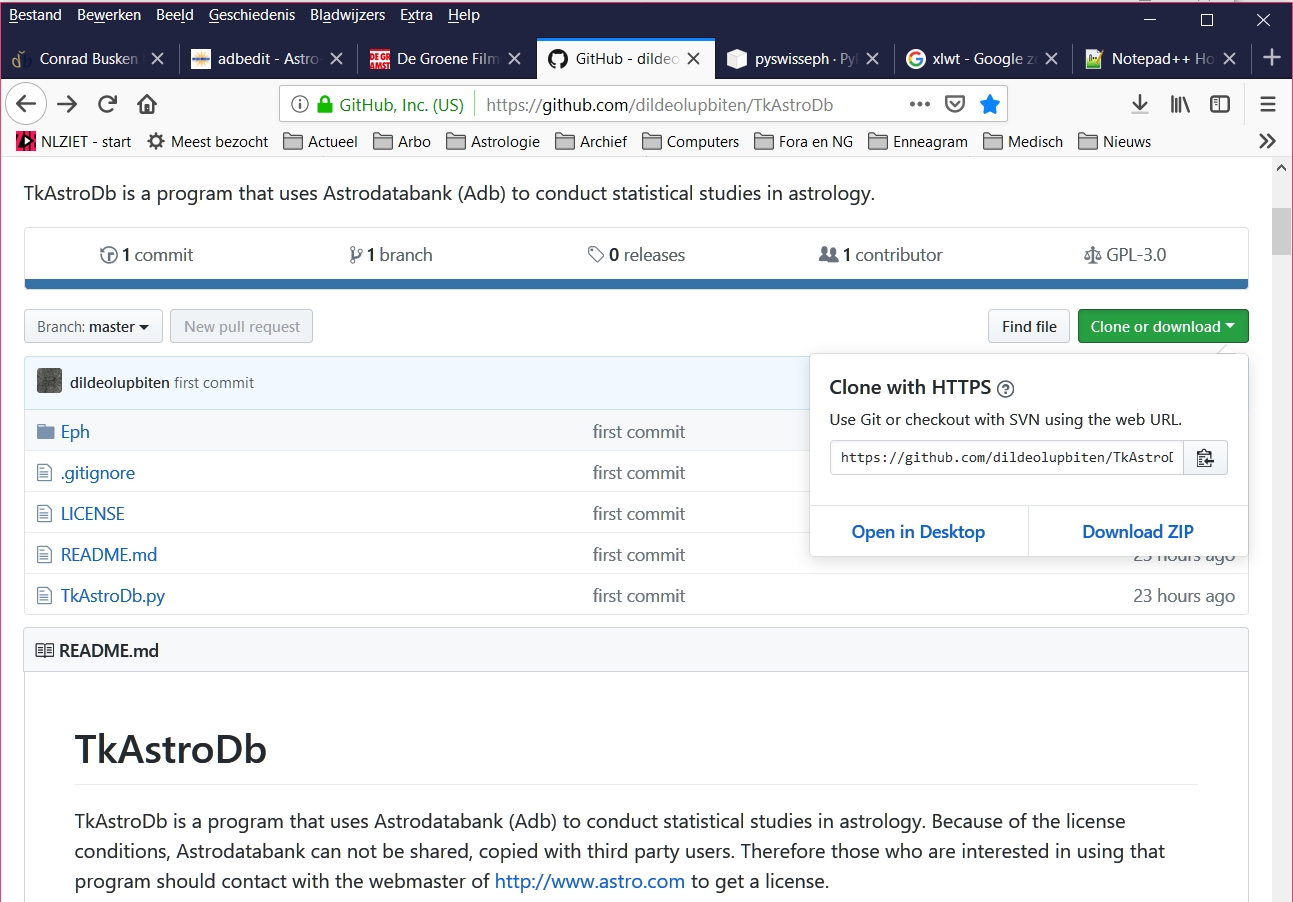Close the xlwt Google tab
This screenshot has width=1293, height=902.
(x=1050, y=59)
